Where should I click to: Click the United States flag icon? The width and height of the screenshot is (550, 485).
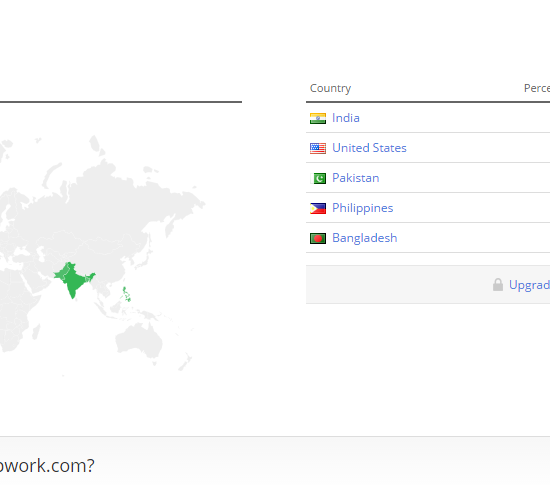click(x=318, y=148)
